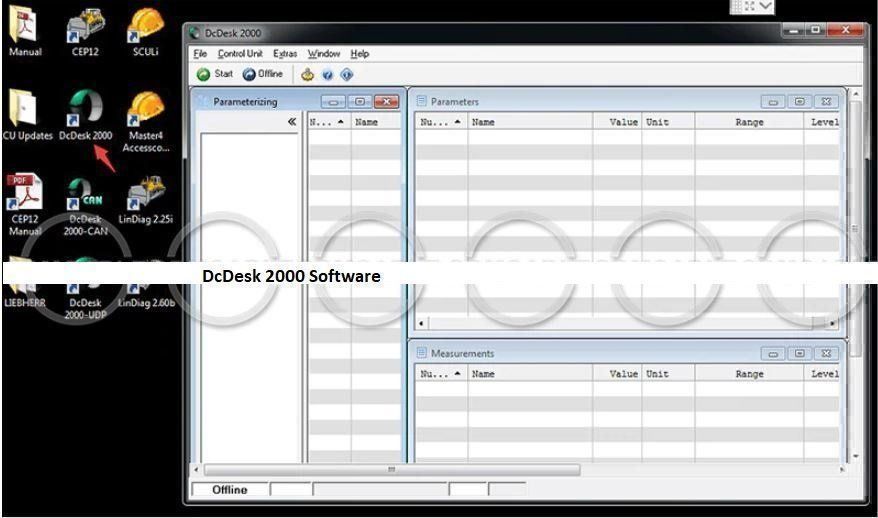Select the LinDiag 2.25i desktop icon
The image size is (878, 518).
pos(146,200)
